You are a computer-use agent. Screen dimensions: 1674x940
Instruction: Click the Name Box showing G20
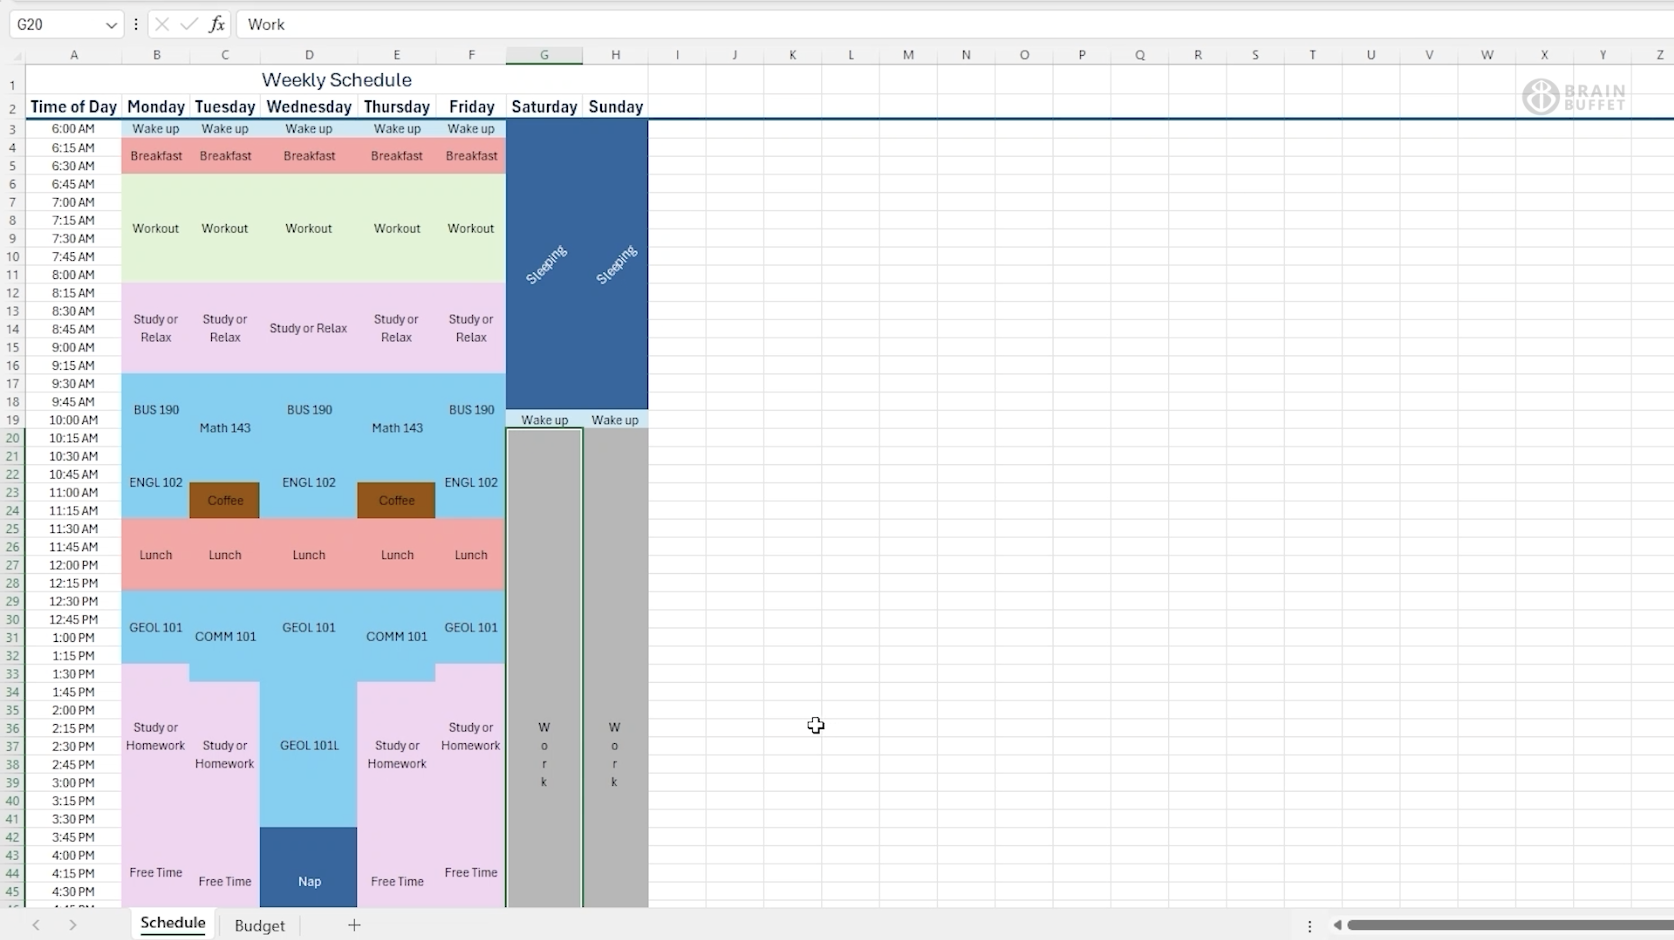click(x=55, y=24)
